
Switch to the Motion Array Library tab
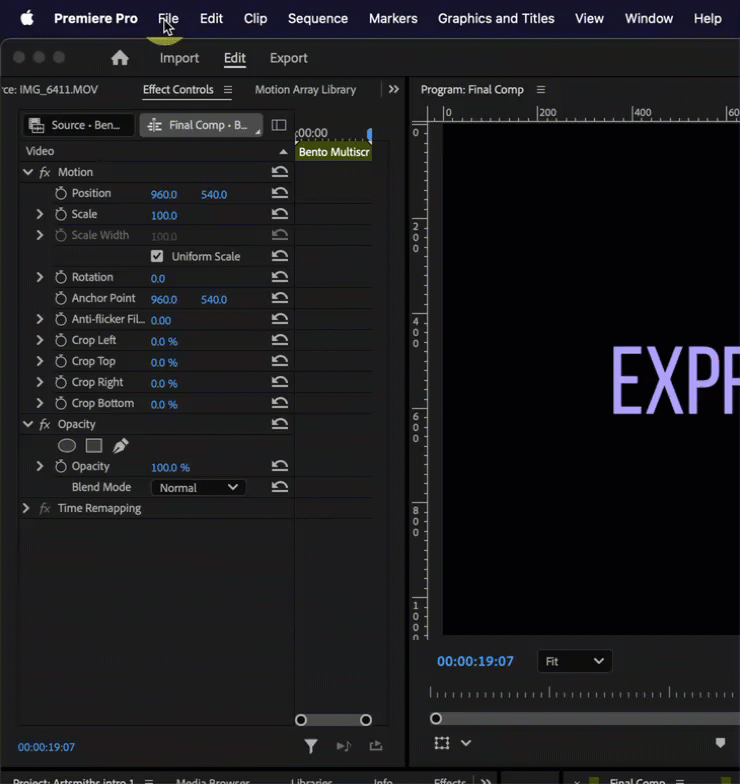coord(305,90)
